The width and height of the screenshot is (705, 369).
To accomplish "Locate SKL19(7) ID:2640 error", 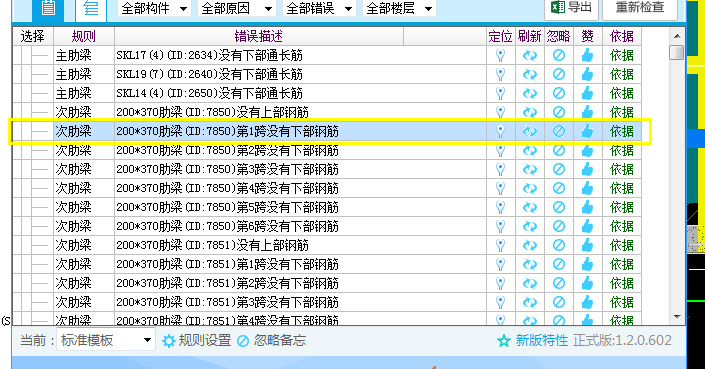I will [x=500, y=74].
